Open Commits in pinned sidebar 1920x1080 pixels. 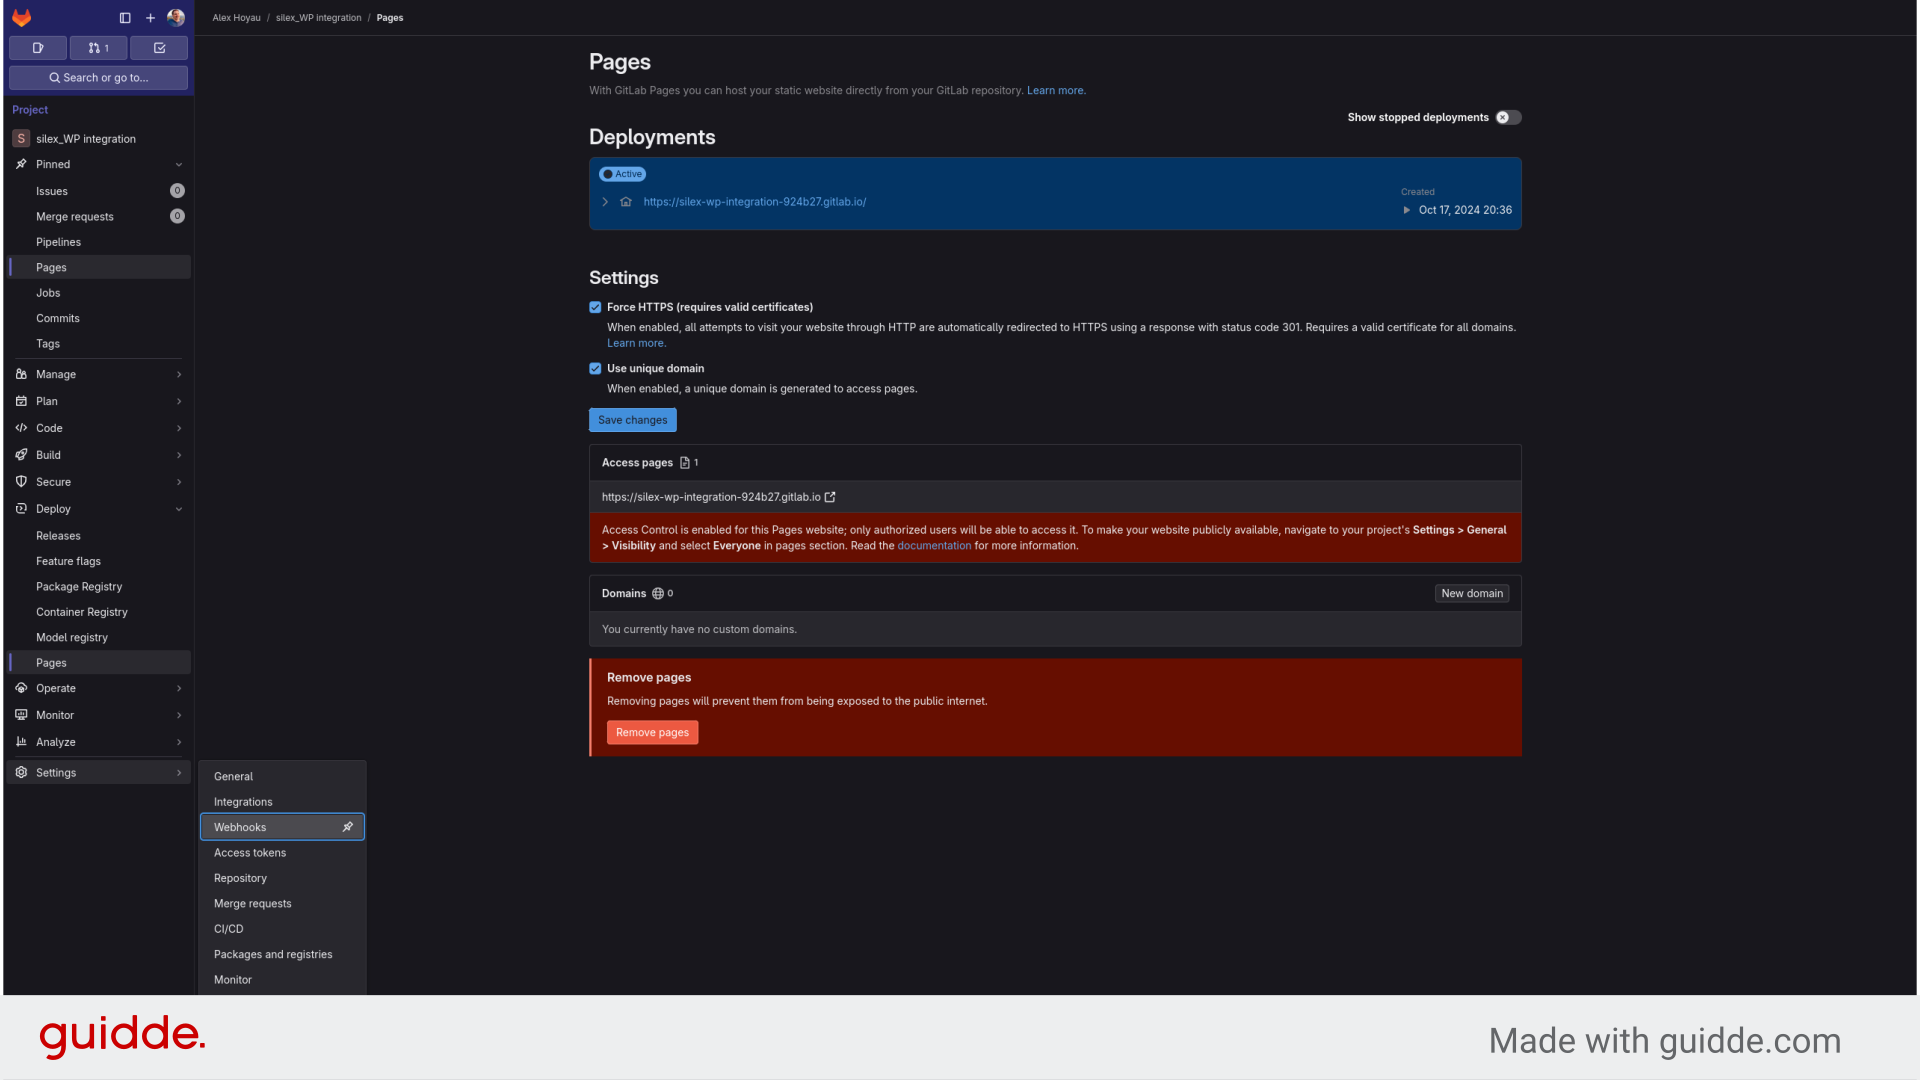pos(99,318)
